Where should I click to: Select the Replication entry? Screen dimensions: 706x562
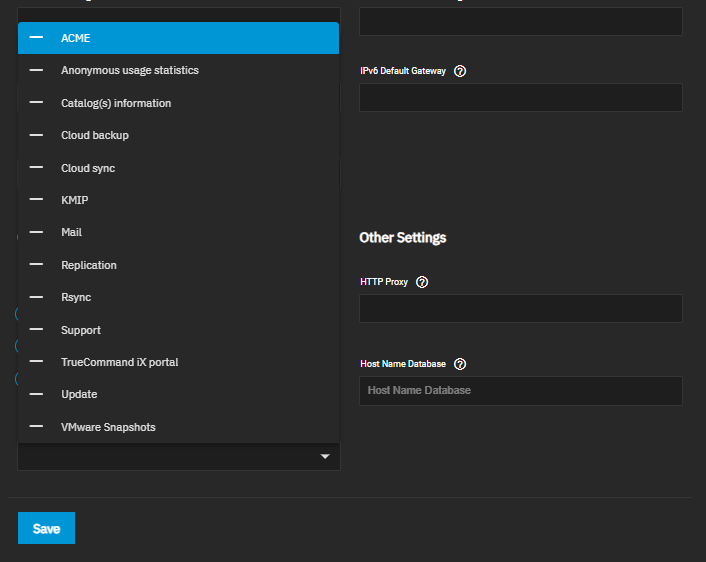pyautogui.click(x=89, y=265)
